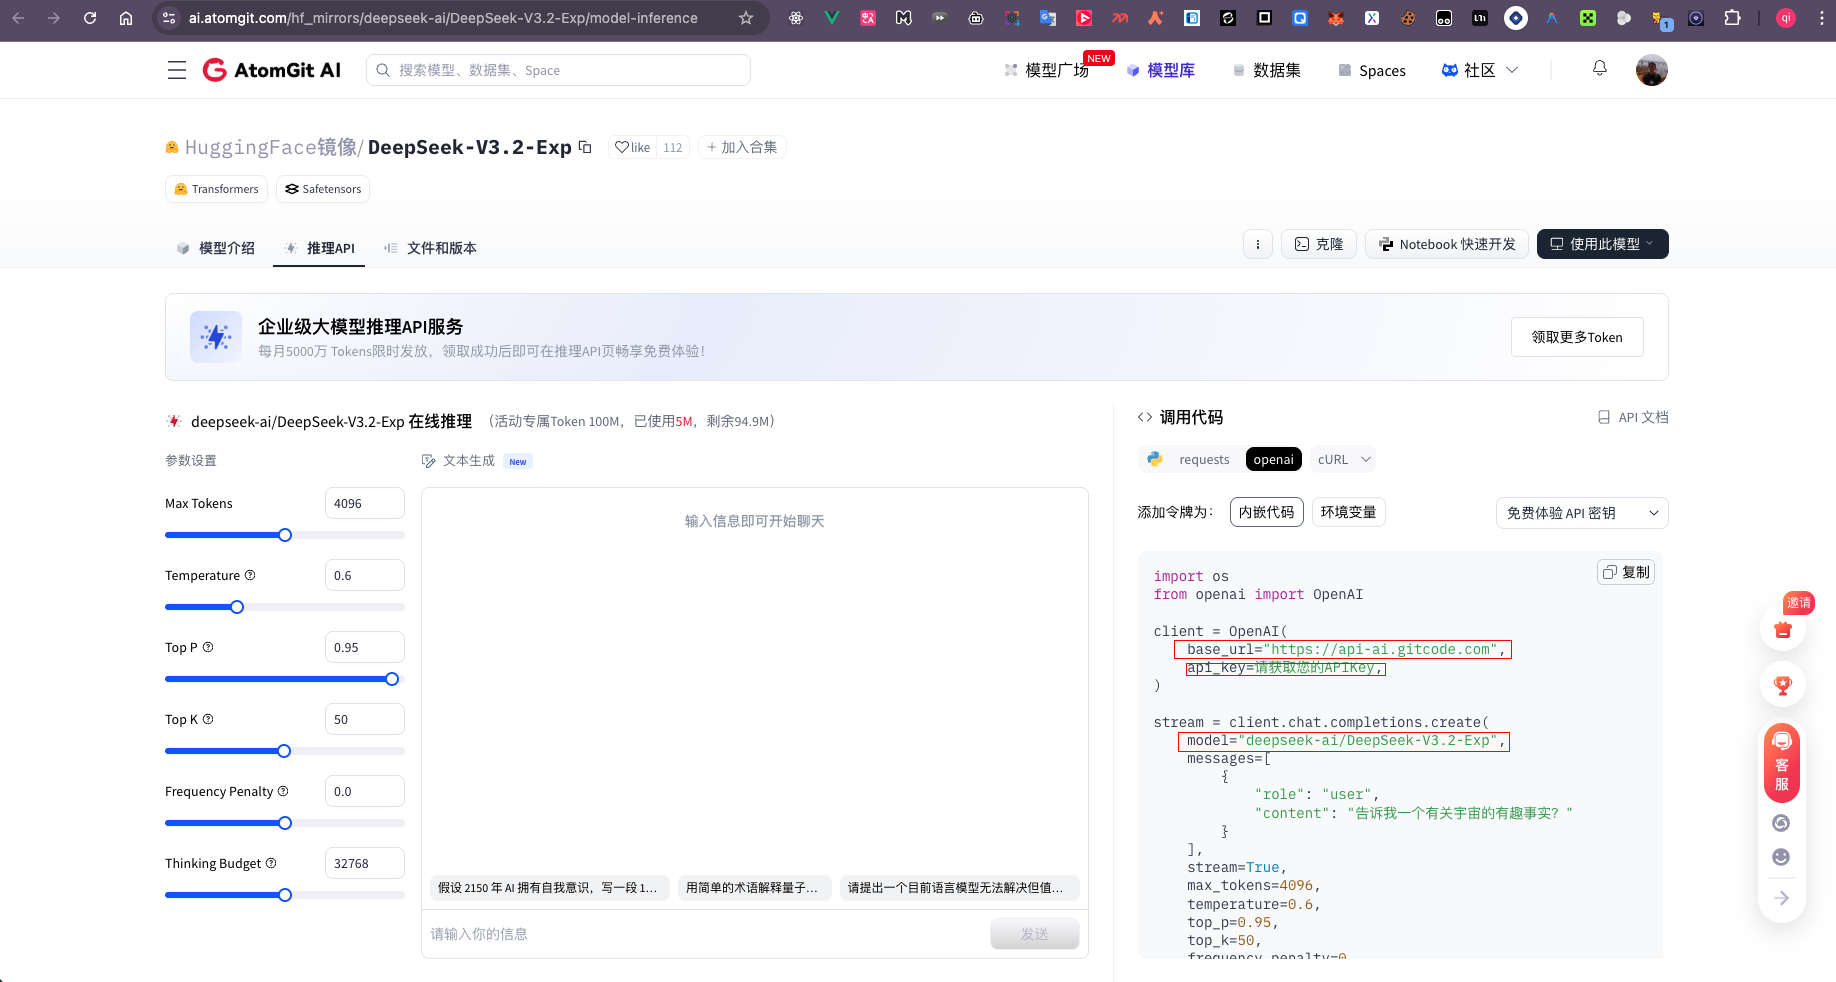
Task: Open the hamburger menu icon
Action: [x=177, y=70]
